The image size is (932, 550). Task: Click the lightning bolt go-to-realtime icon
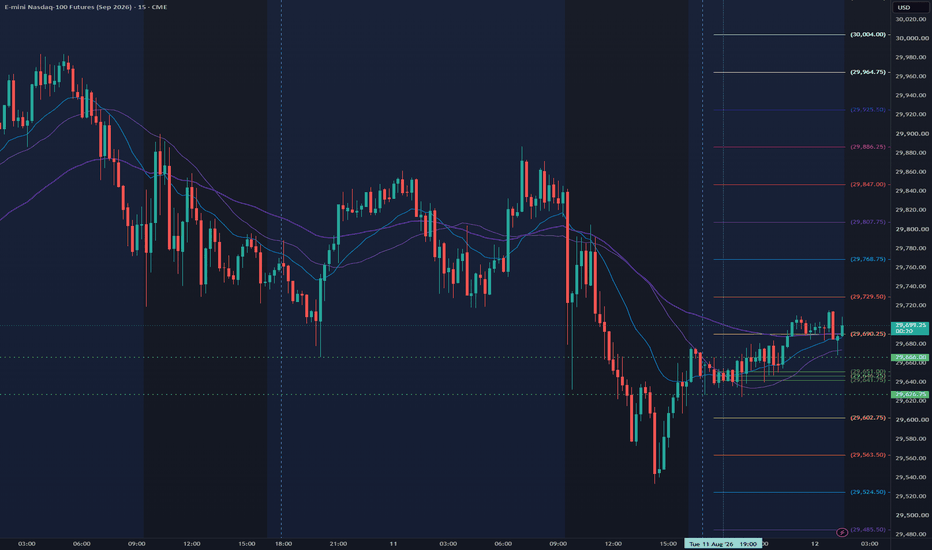click(x=842, y=532)
